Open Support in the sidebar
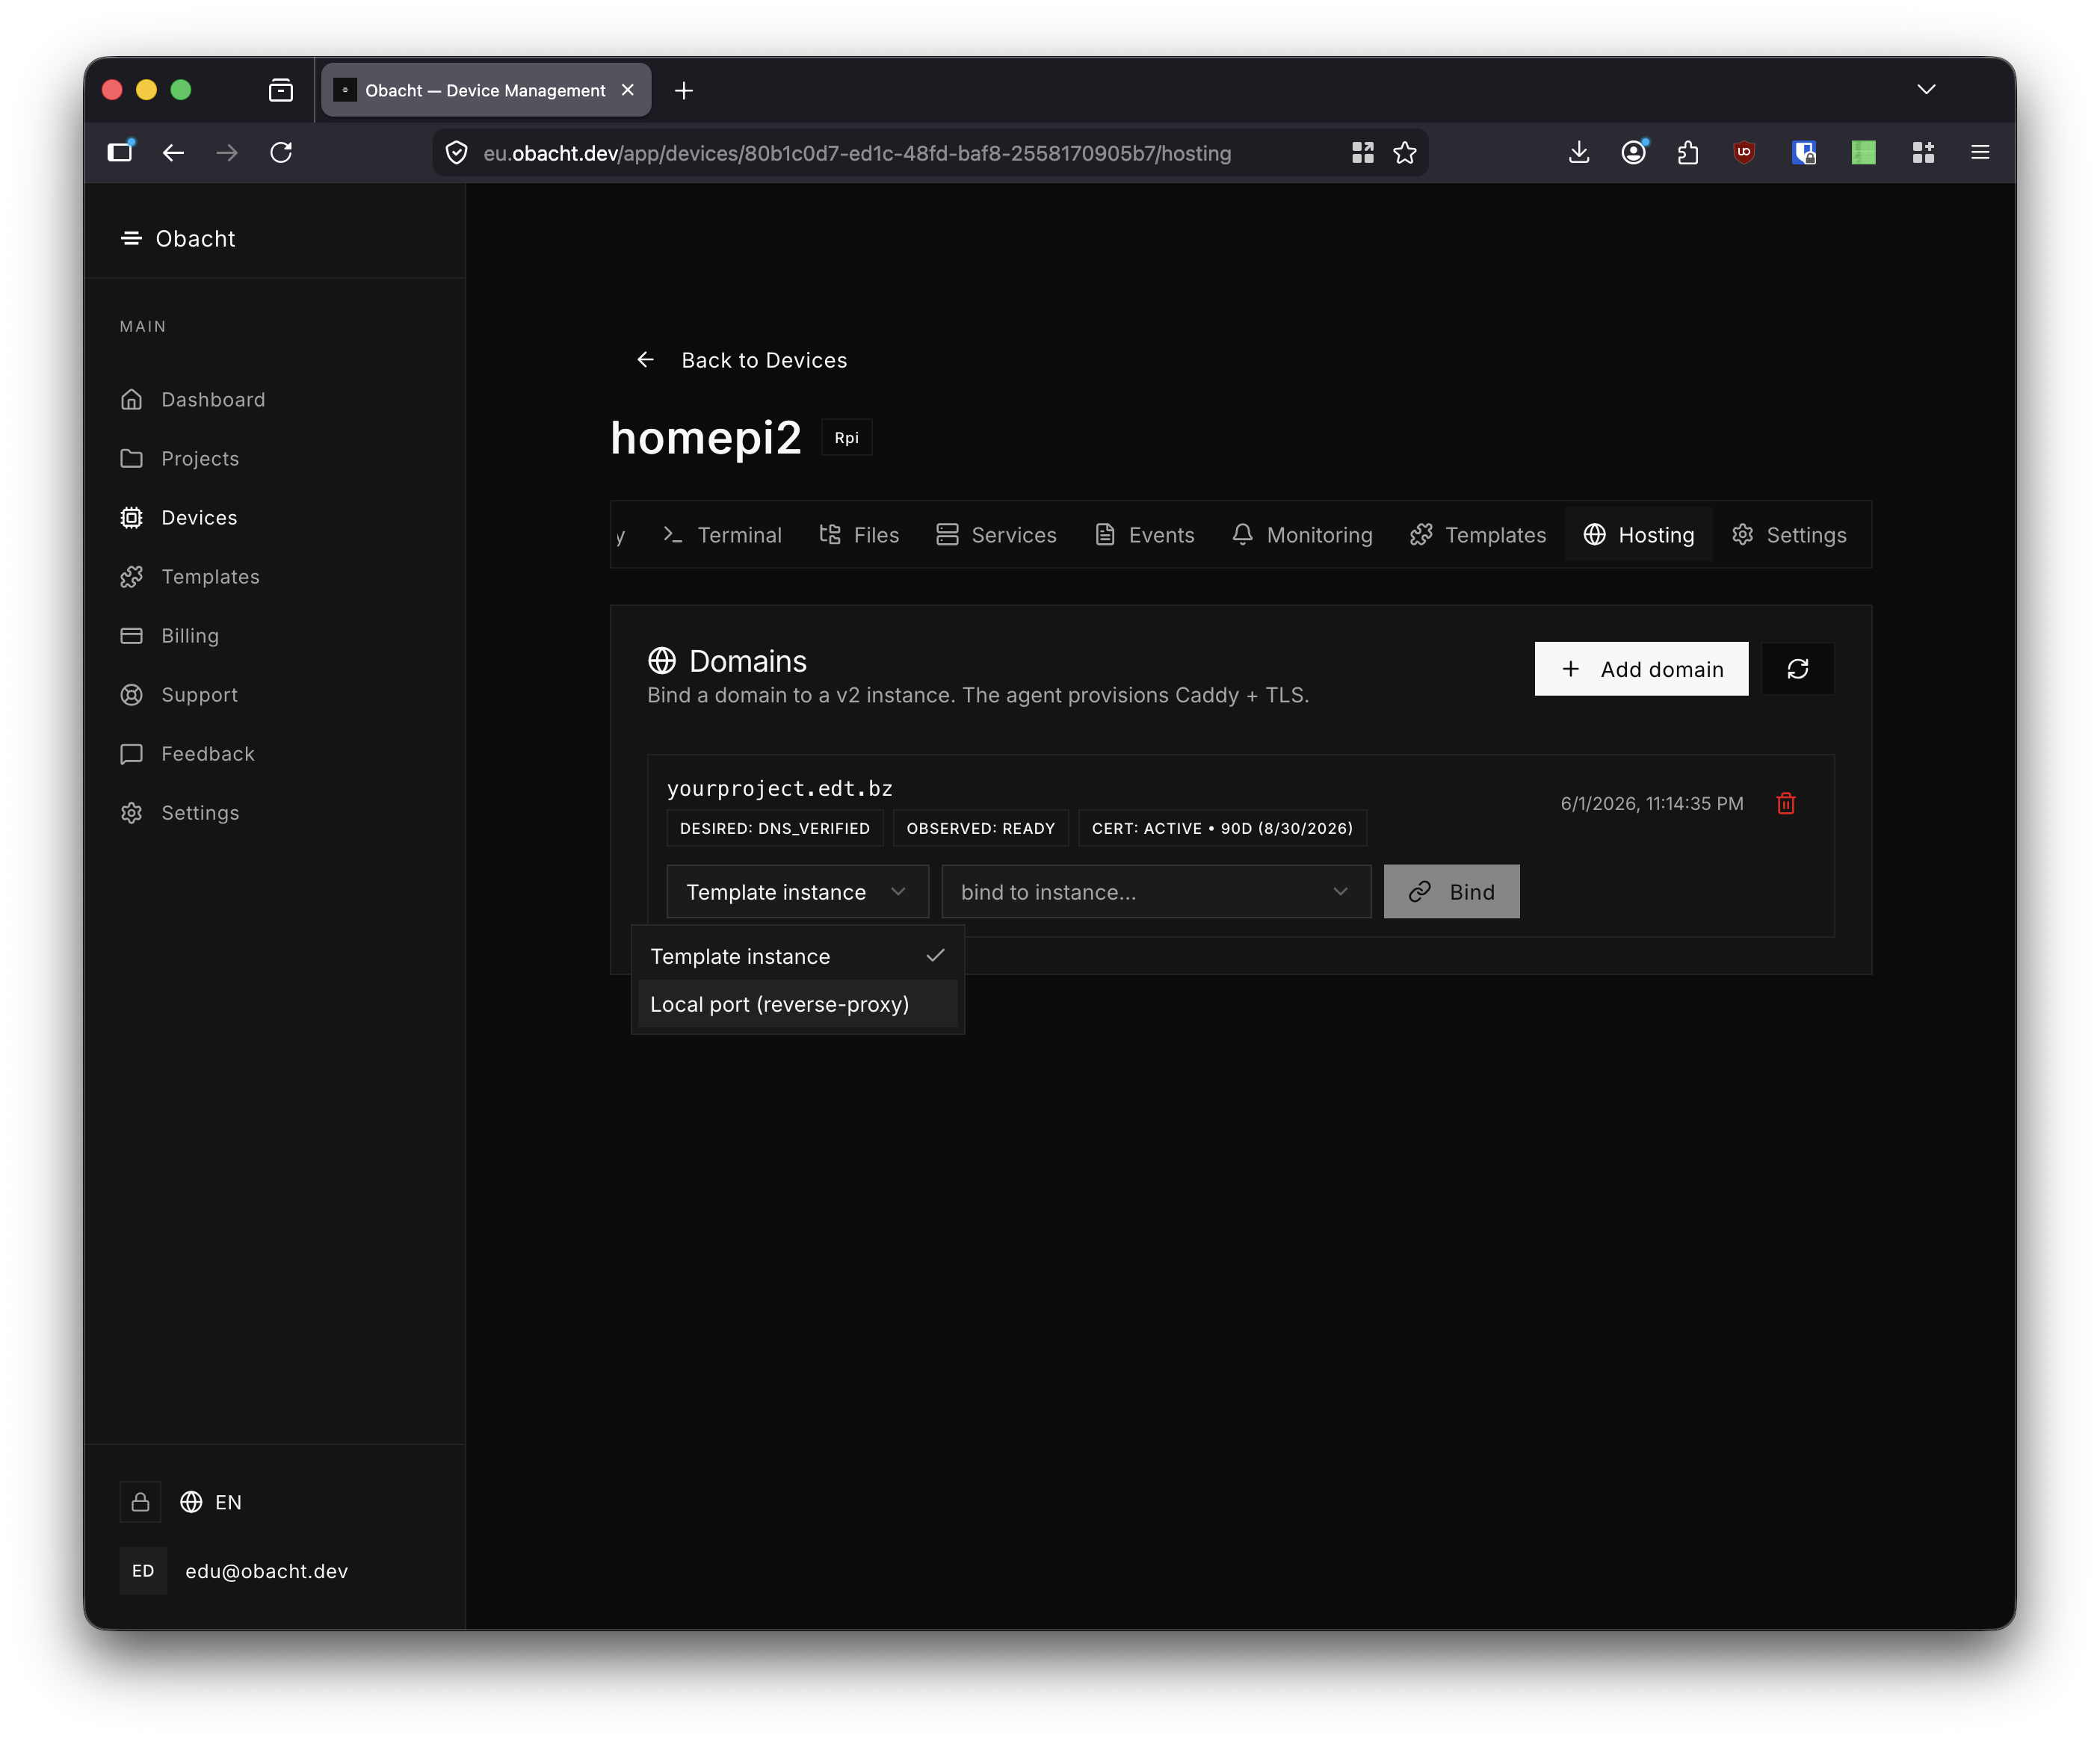The height and width of the screenshot is (1741, 2100). [x=179, y=694]
